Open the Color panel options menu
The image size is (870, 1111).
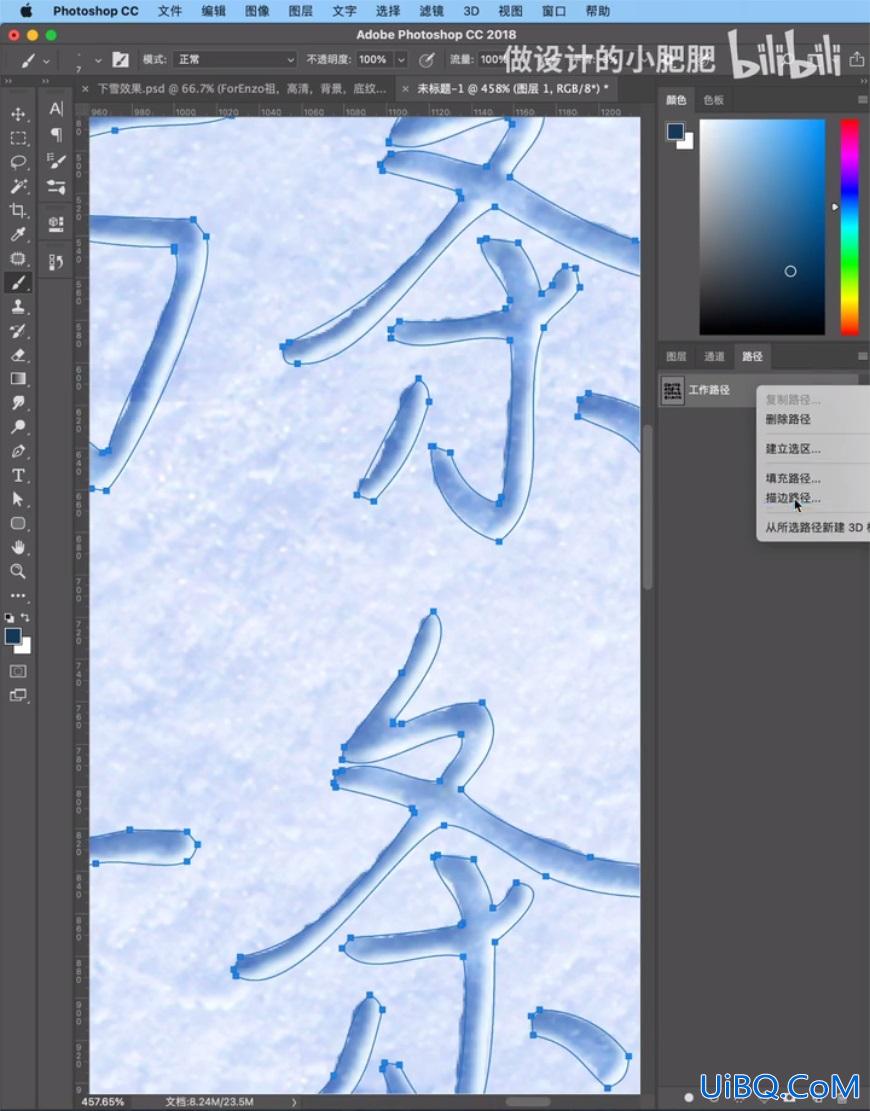pyautogui.click(x=862, y=100)
